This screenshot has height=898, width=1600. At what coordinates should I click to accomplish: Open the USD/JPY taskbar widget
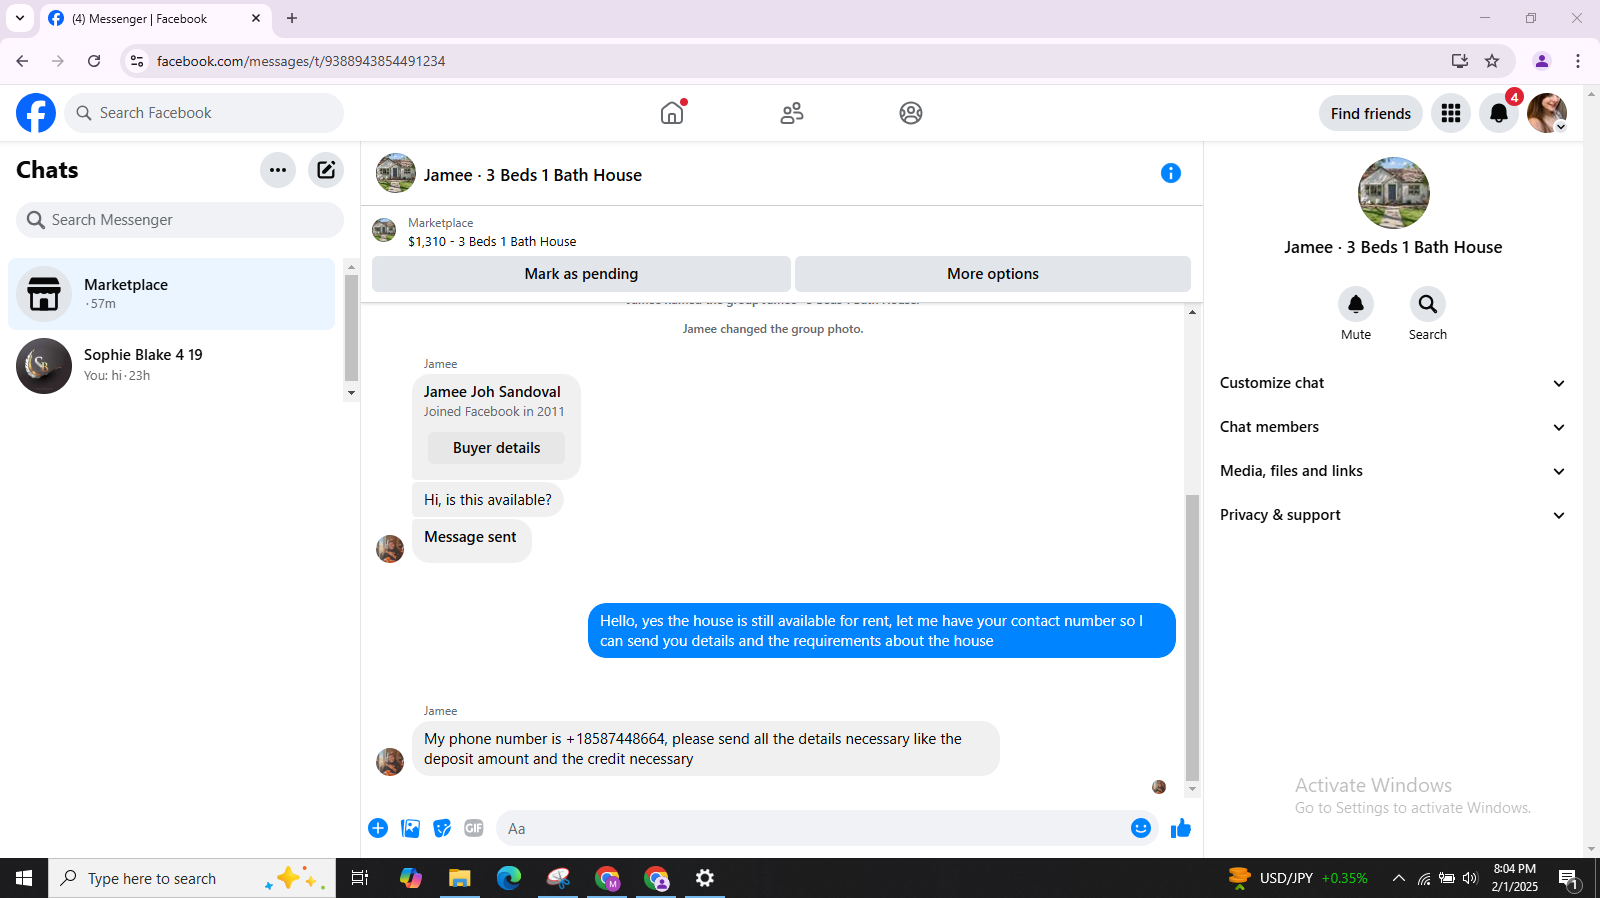coord(1298,878)
